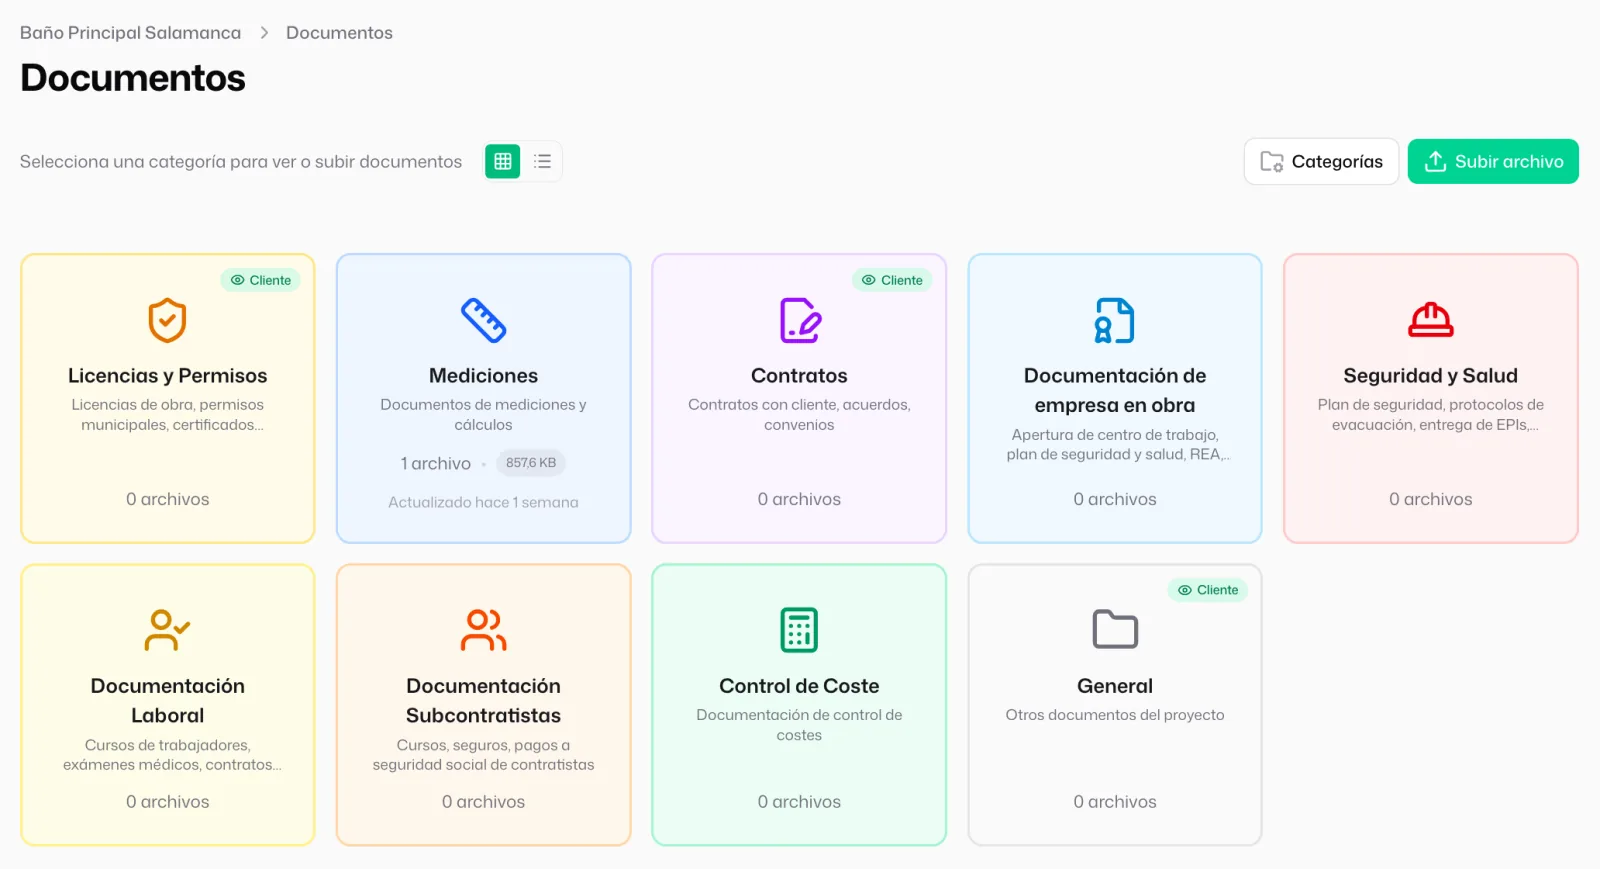Click the folder icon in General card
Screen dimensions: 1600x869
coord(1115,630)
